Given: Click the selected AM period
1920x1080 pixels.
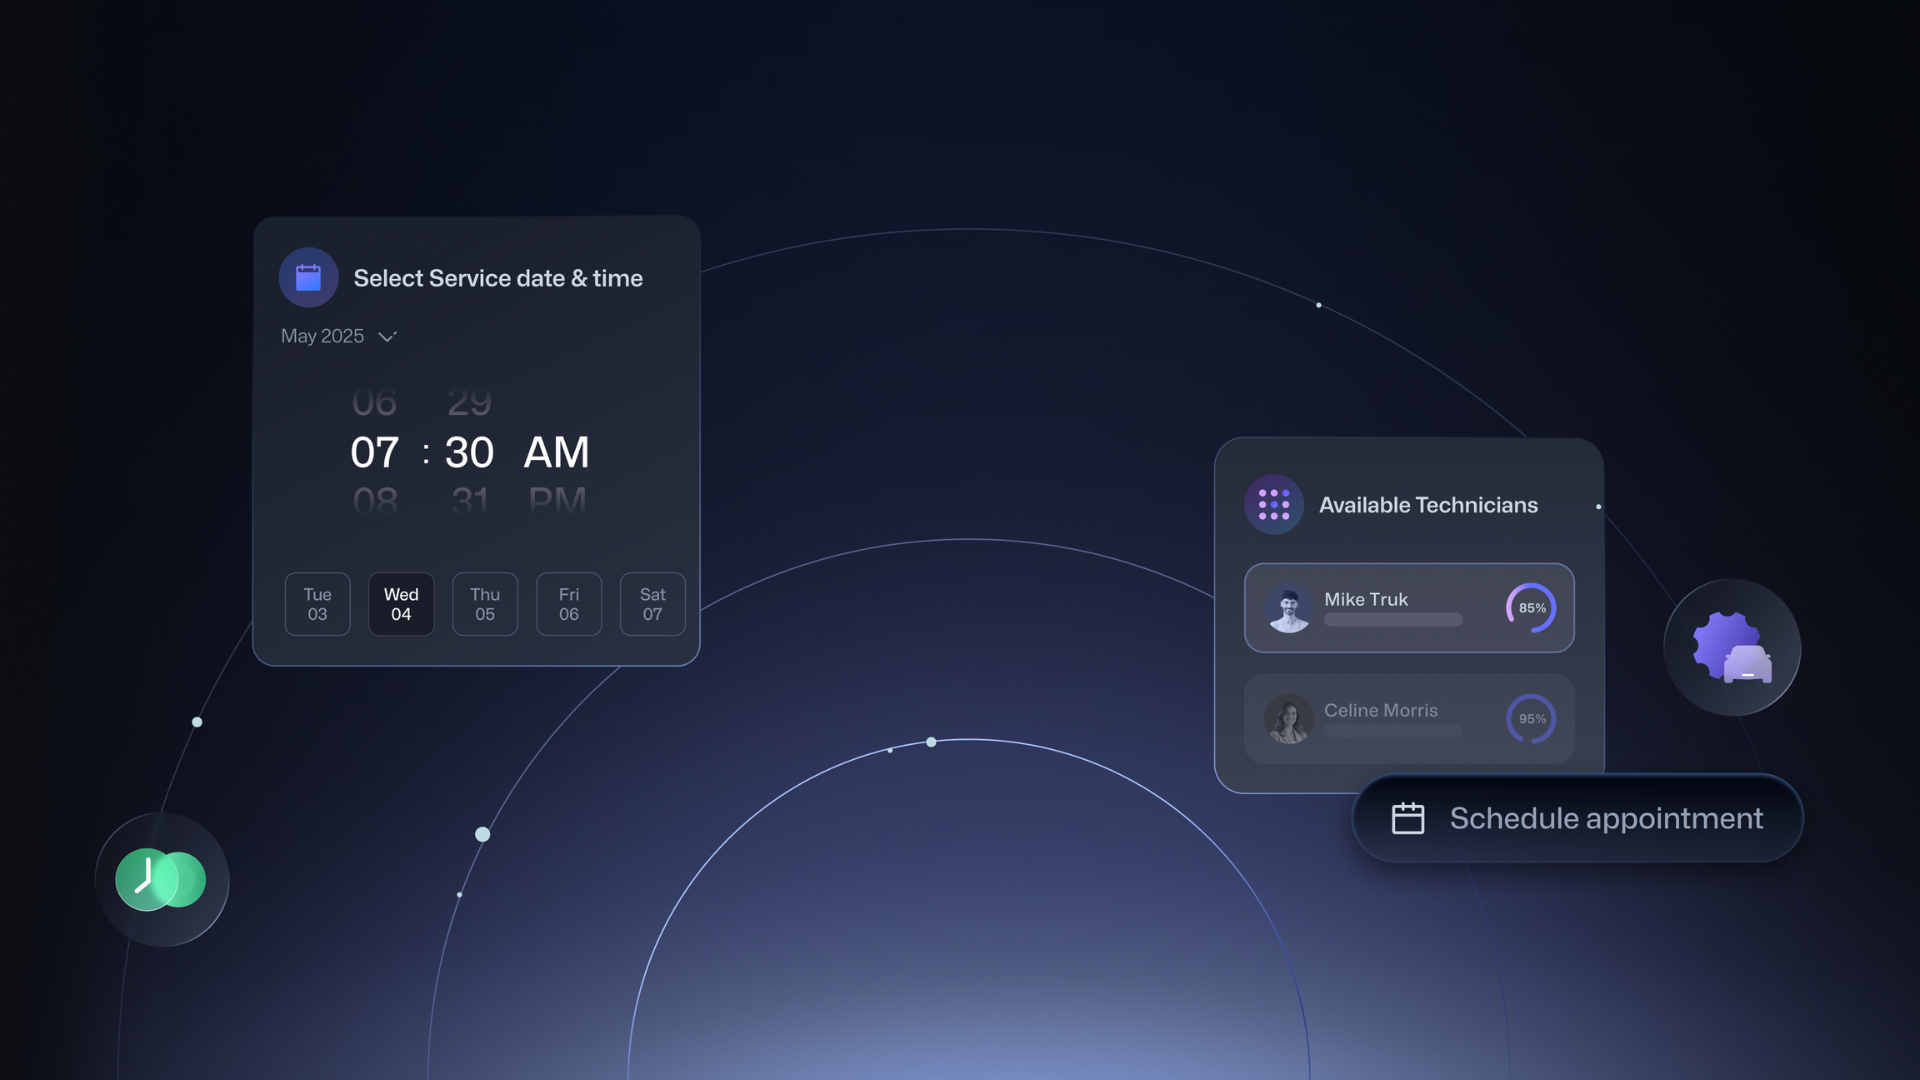Looking at the screenshot, I should click(x=557, y=452).
